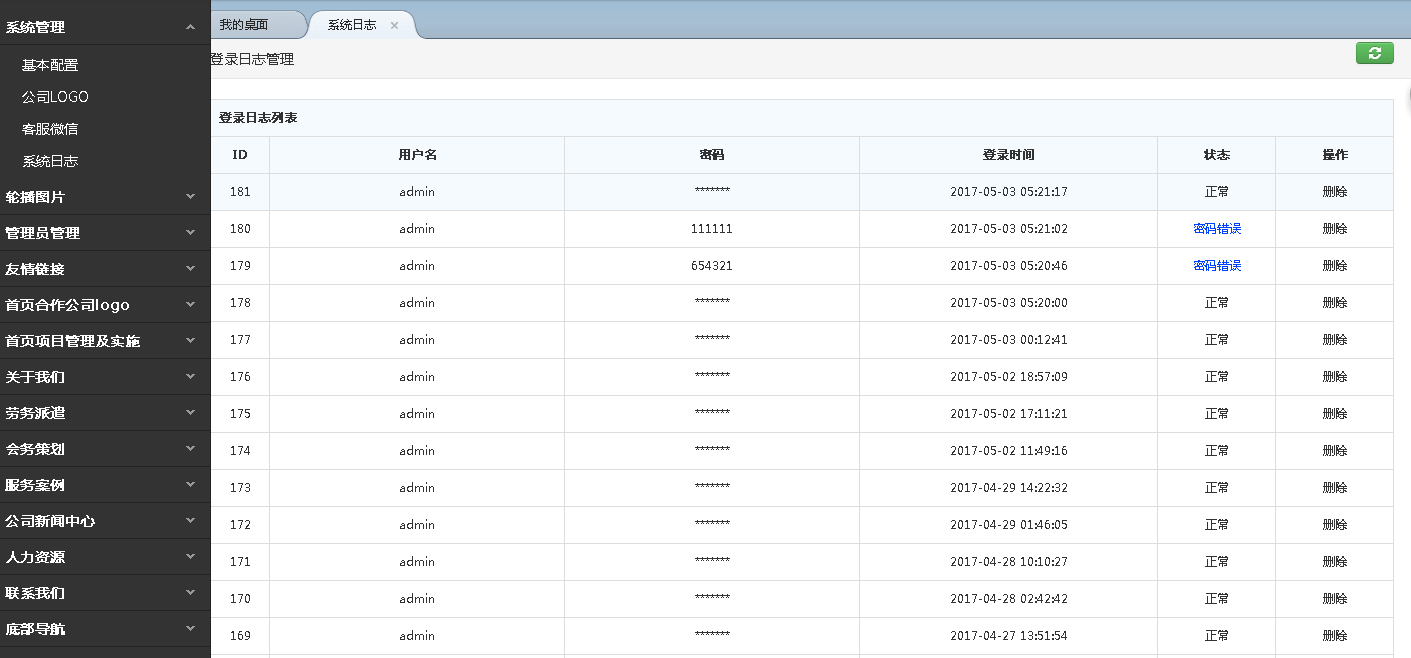The height and width of the screenshot is (658, 1411).
Task: Expand the 管理员管理 sidebar menu
Action: tap(190, 233)
